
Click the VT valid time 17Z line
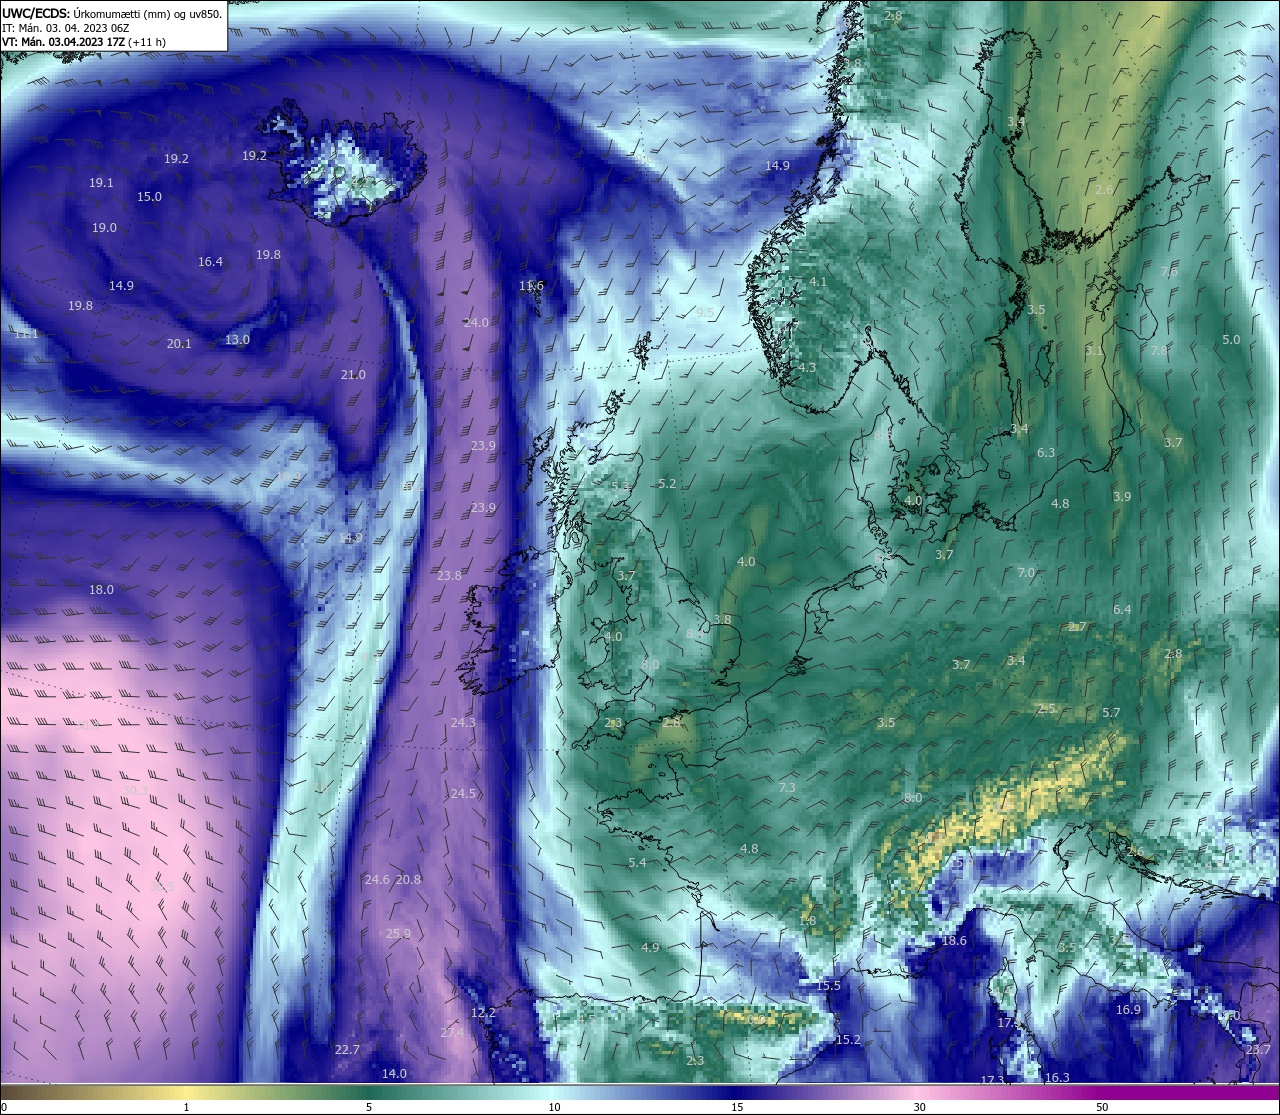84,42
